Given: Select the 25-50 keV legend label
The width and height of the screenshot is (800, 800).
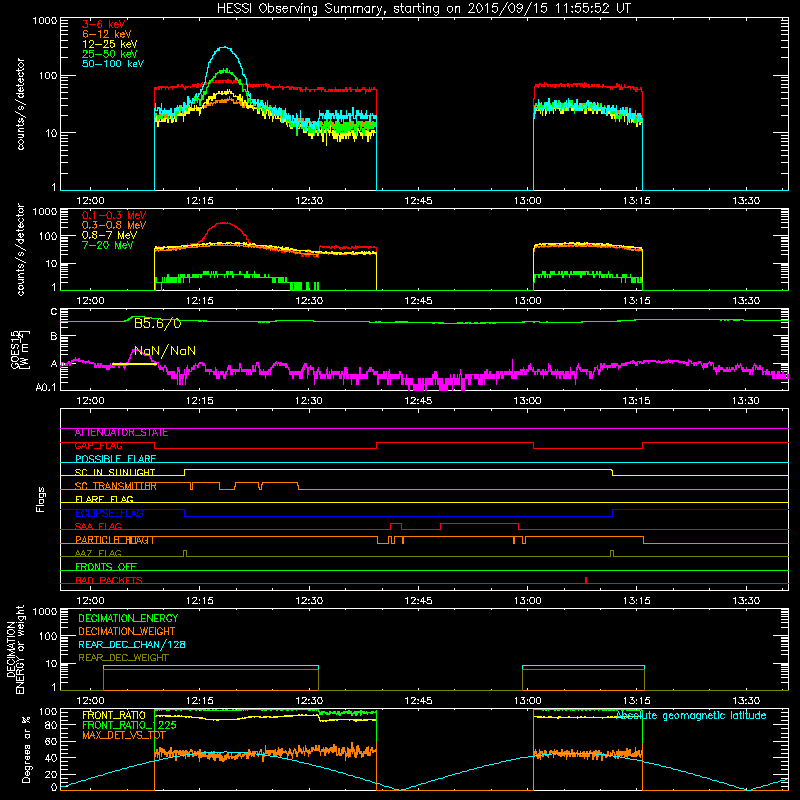Looking at the screenshot, I should (110, 54).
